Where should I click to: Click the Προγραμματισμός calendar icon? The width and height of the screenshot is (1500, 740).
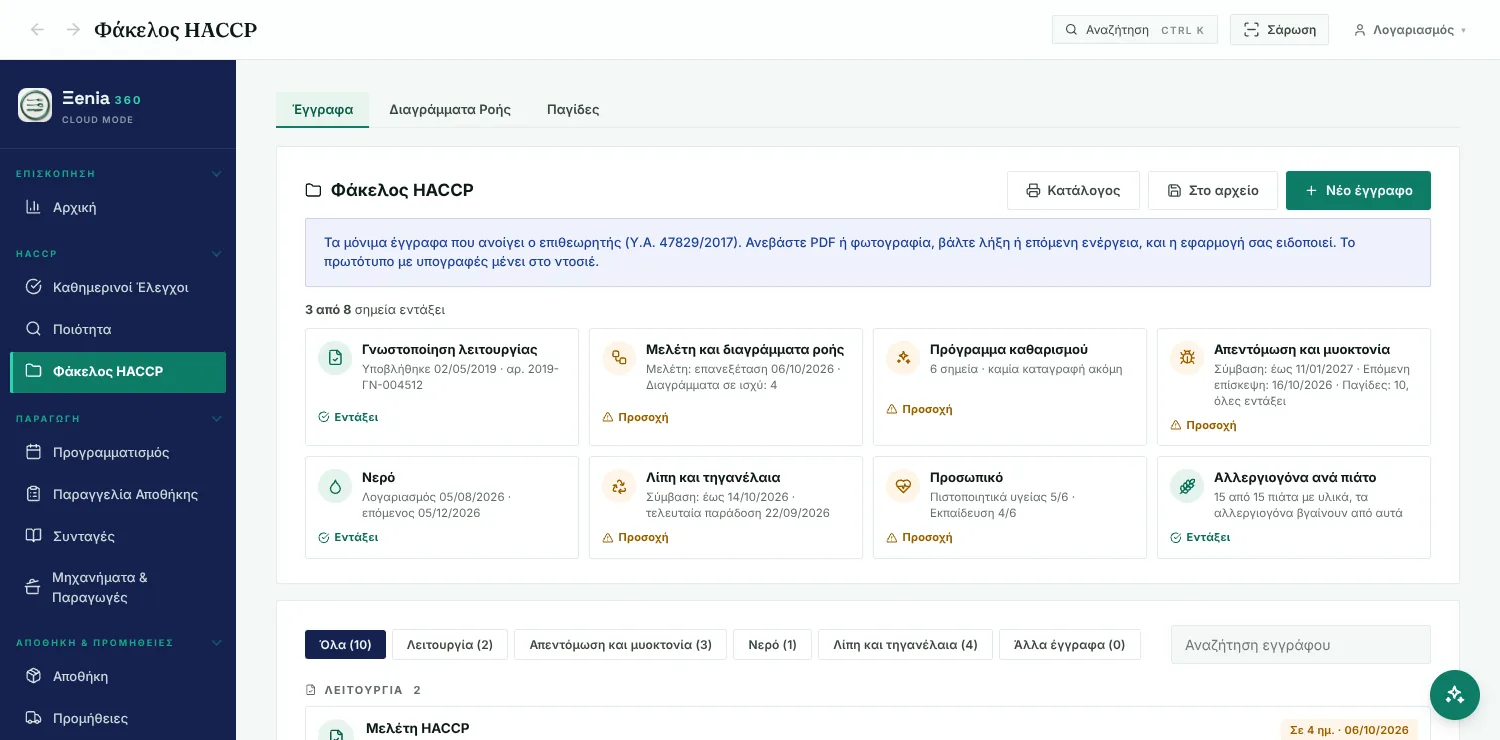click(x=33, y=452)
